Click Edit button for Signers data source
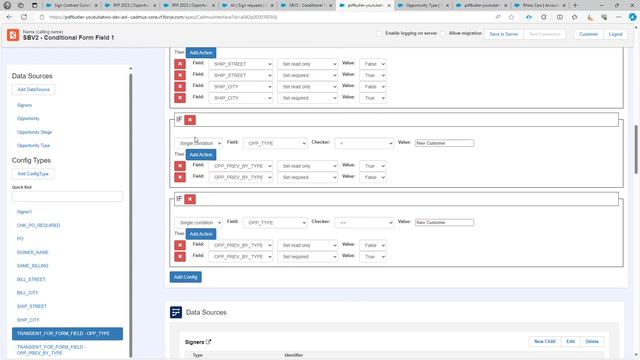This screenshot has width=640, height=360. coord(571,341)
